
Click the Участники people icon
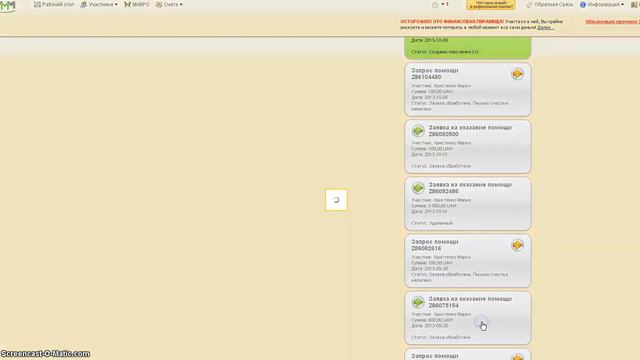pyautogui.click(x=84, y=4)
